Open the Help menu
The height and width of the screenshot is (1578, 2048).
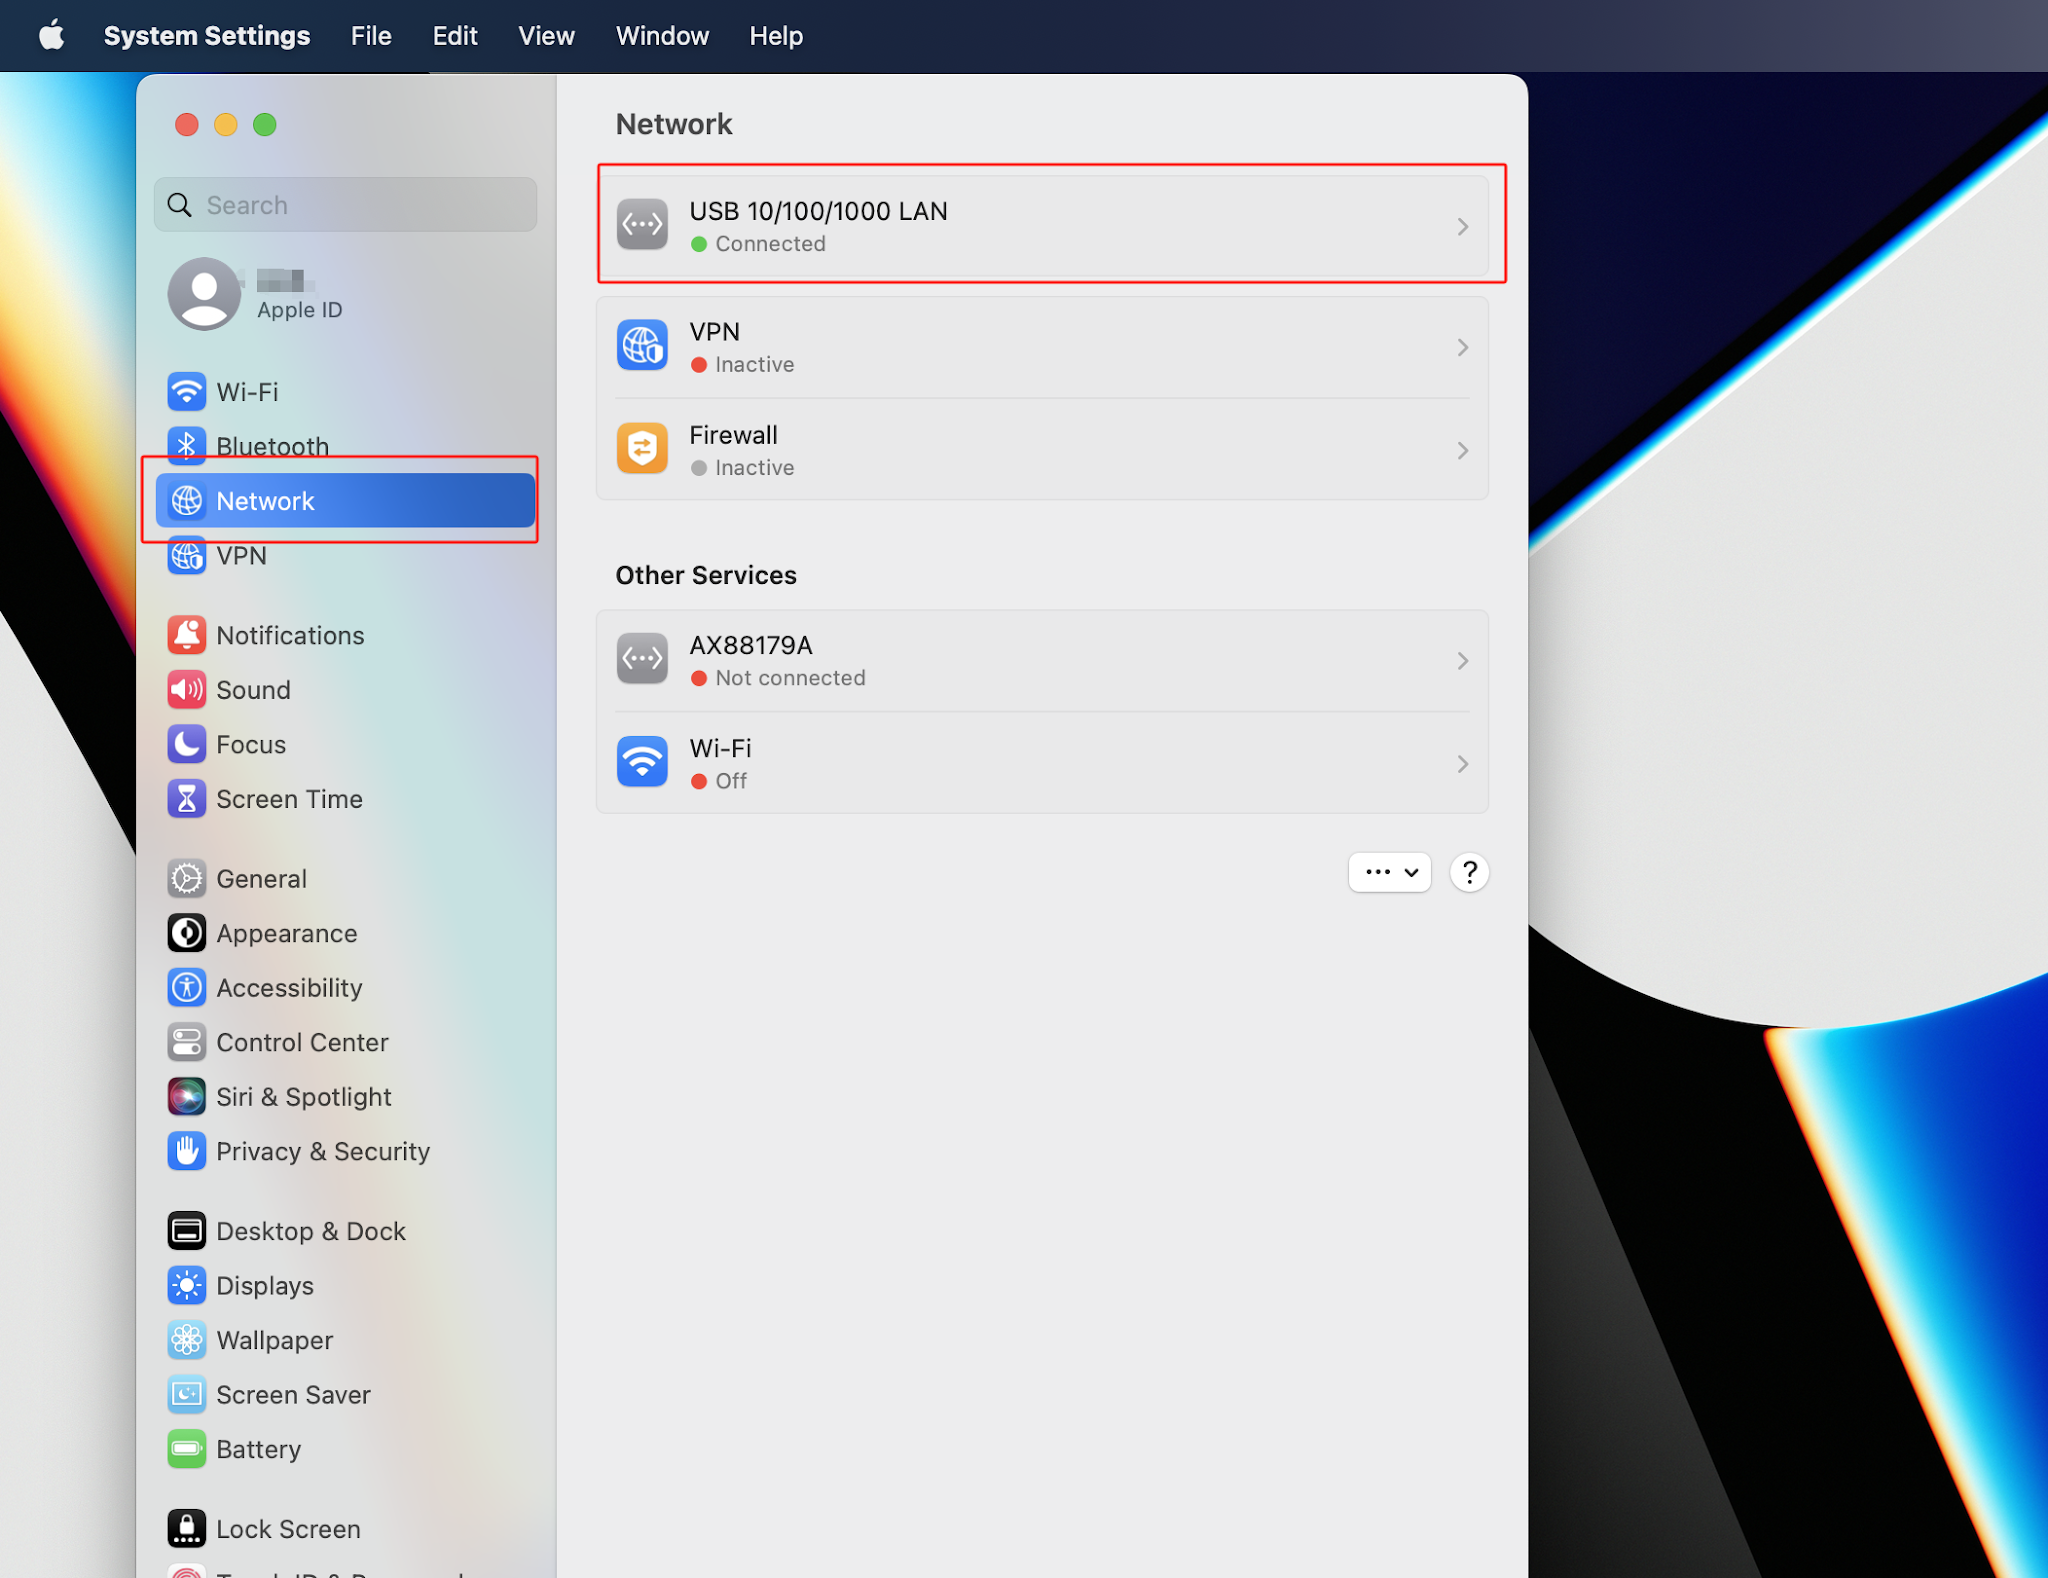click(776, 36)
